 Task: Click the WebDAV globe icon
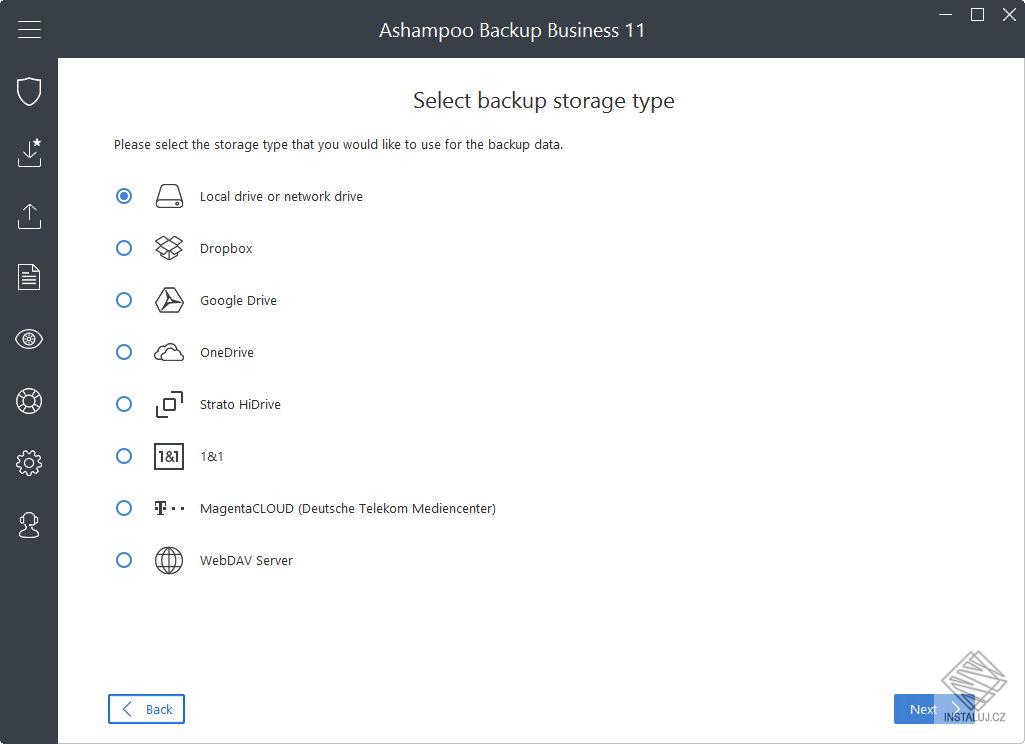coord(168,560)
